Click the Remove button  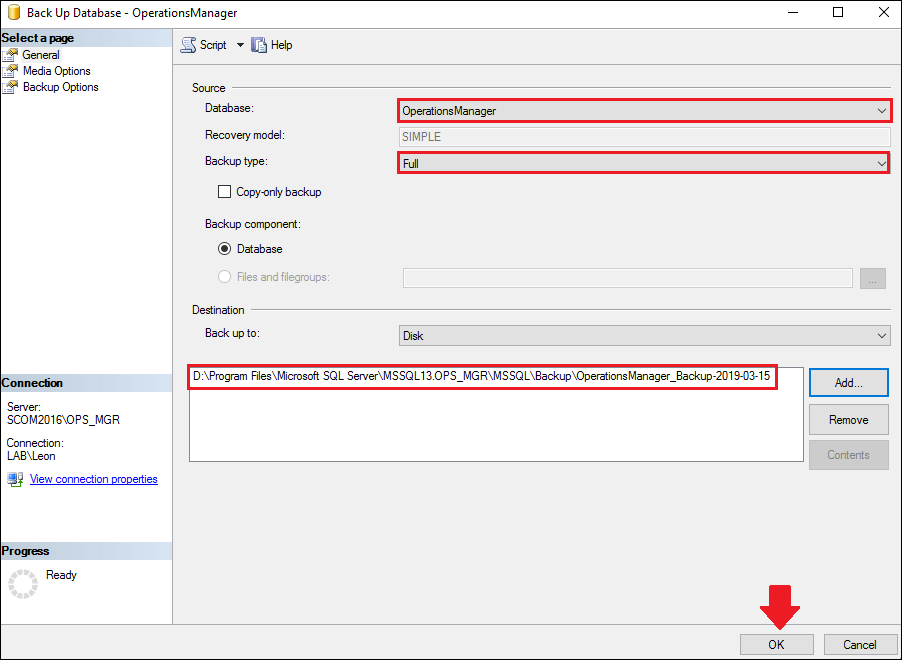click(849, 419)
